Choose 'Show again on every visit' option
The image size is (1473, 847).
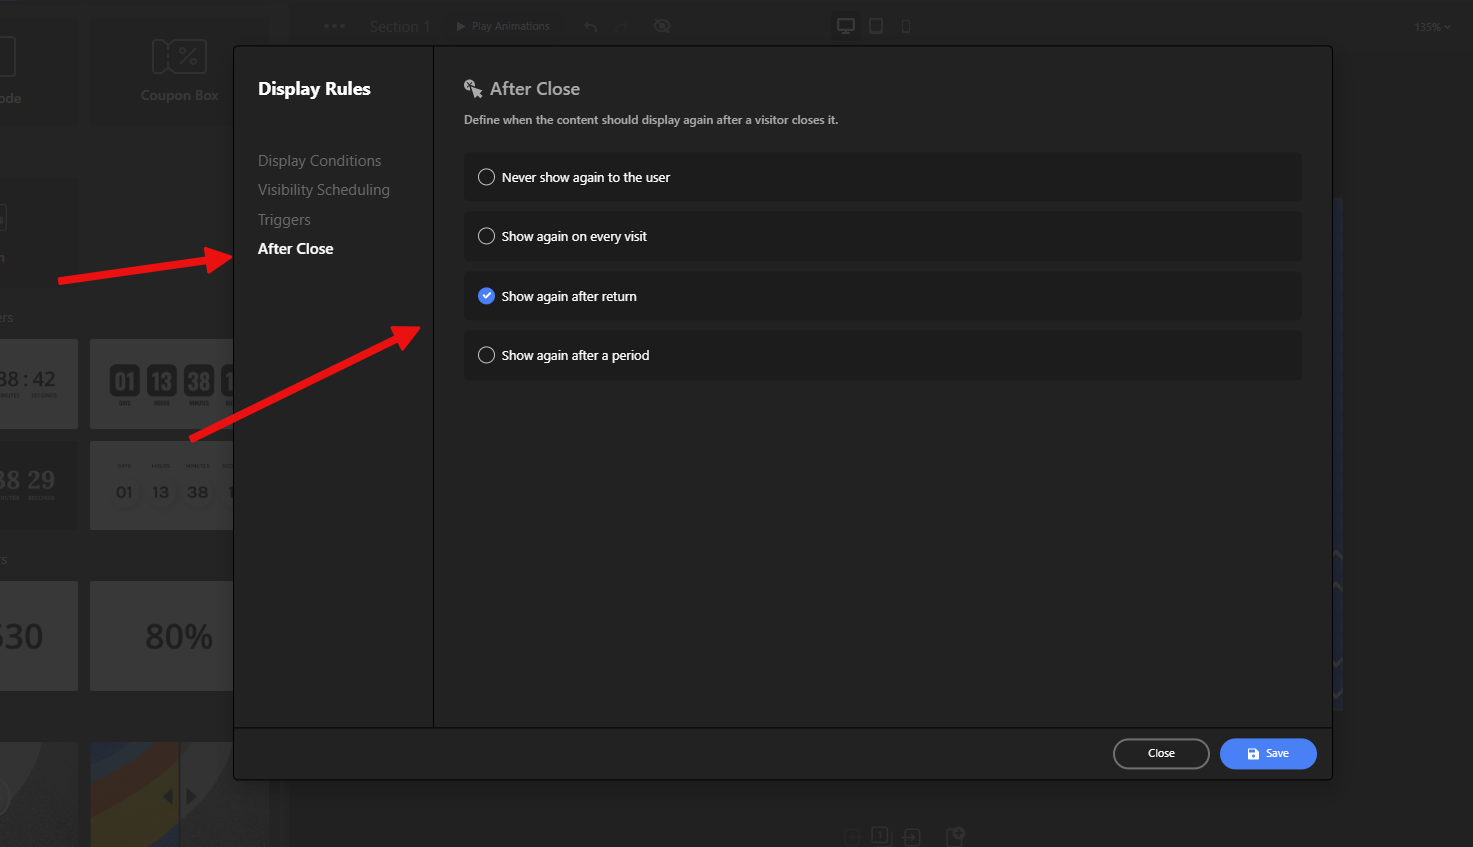click(486, 236)
